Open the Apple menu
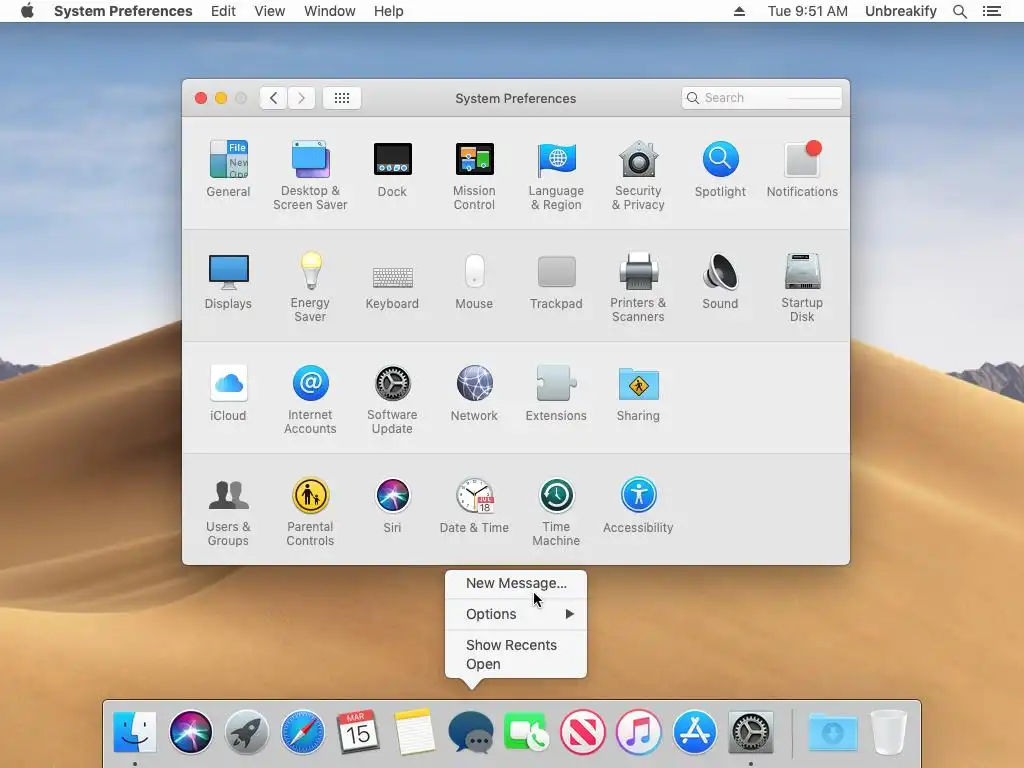1024x768 pixels. tap(27, 11)
